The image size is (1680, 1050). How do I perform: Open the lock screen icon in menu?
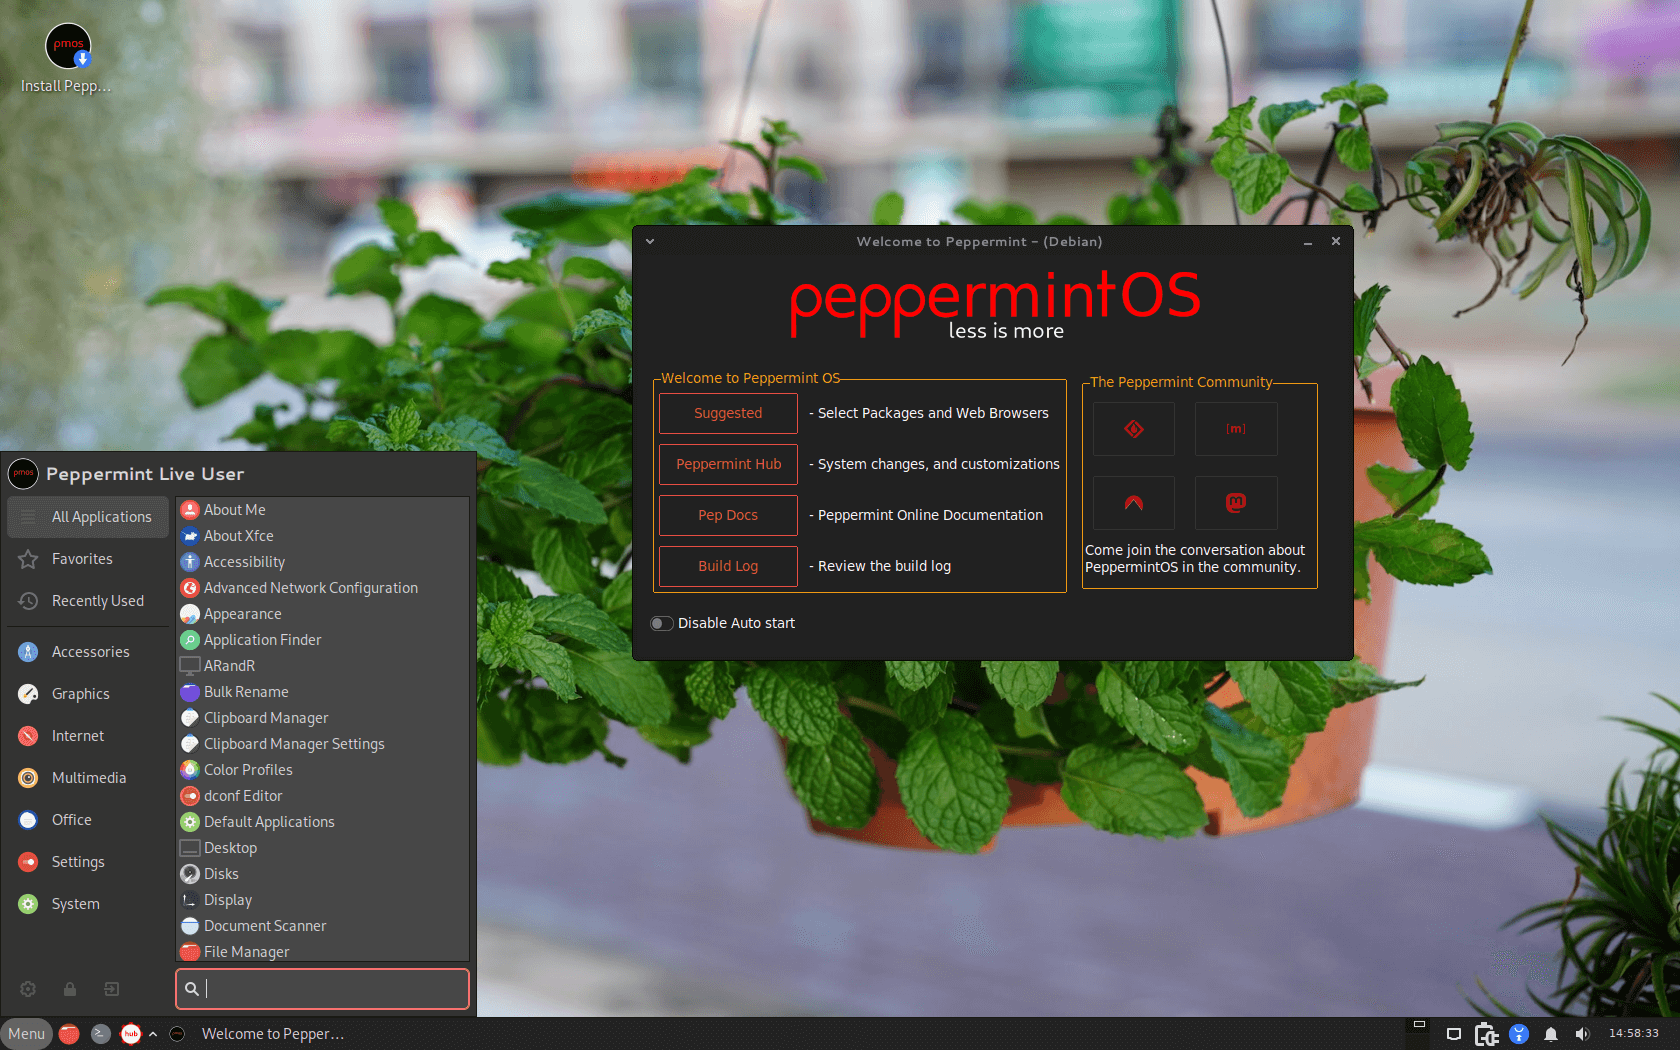(70, 989)
